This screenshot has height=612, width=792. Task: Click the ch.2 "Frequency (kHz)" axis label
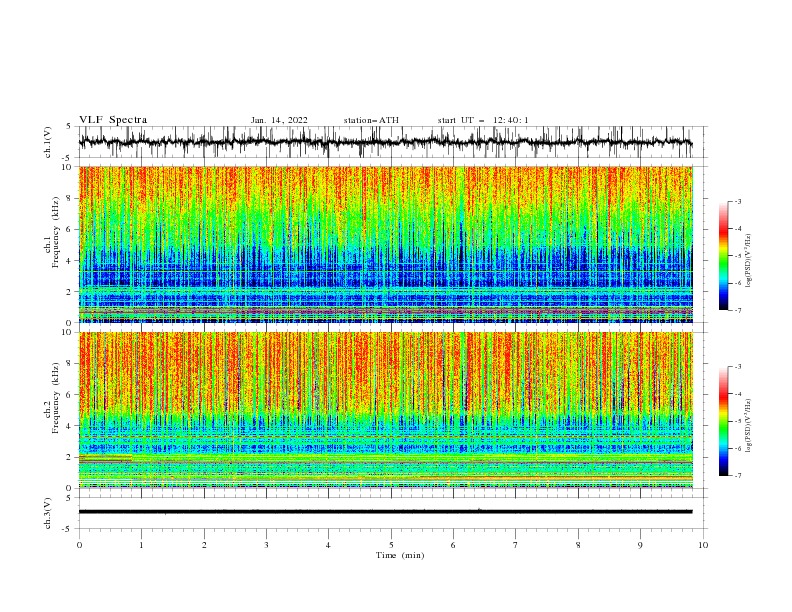pos(56,398)
